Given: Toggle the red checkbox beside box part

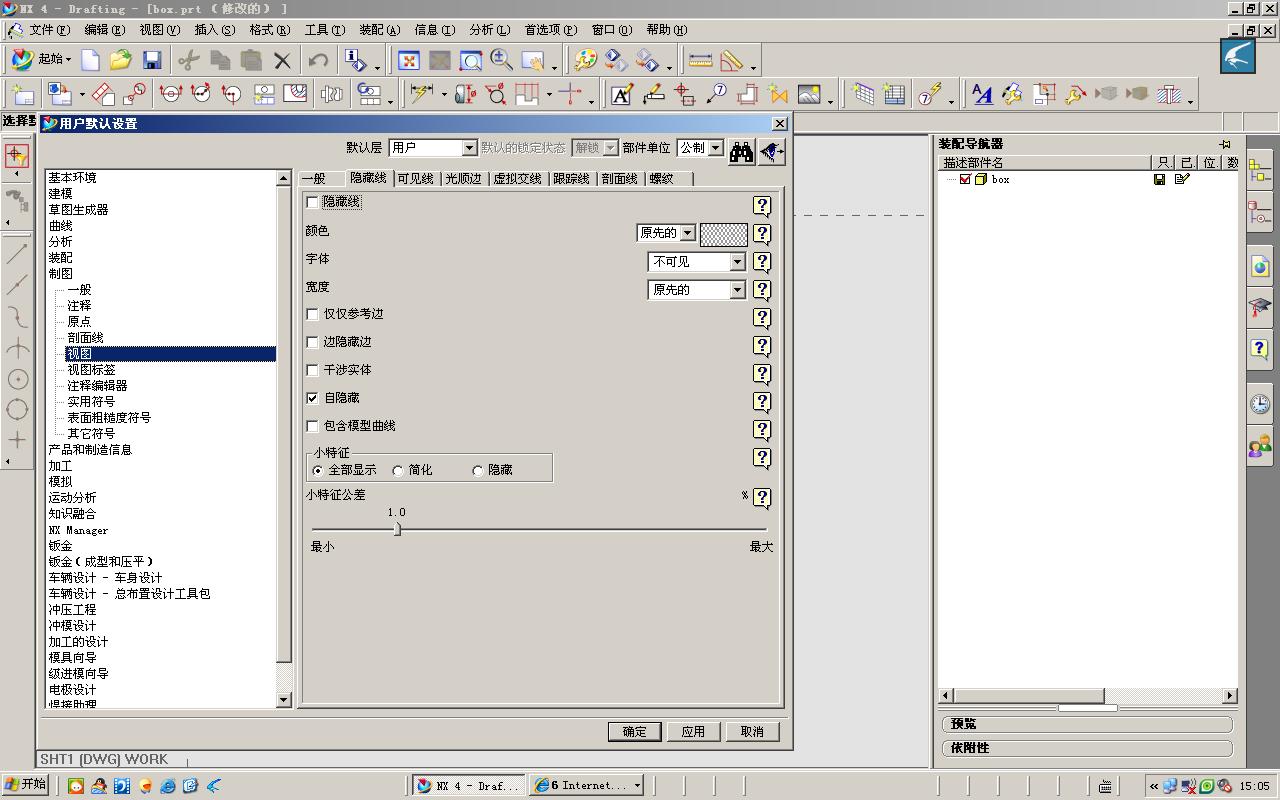Looking at the screenshot, I should [x=965, y=179].
